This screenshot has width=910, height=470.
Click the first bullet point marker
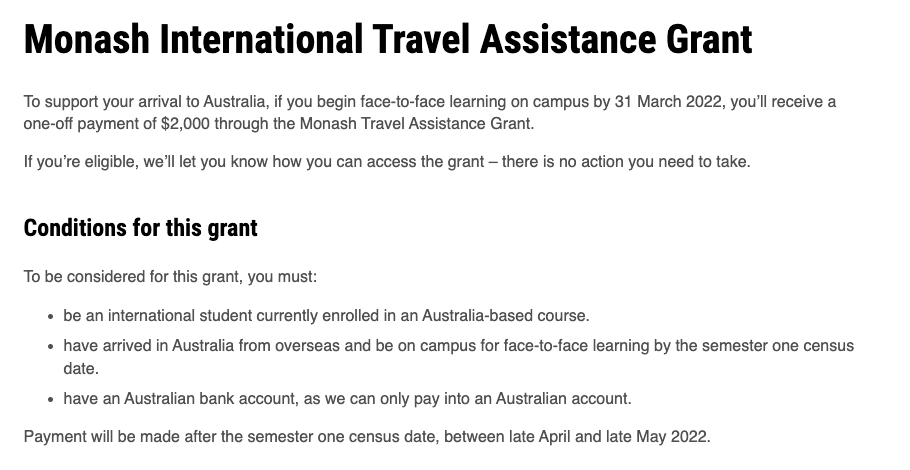click(52, 317)
